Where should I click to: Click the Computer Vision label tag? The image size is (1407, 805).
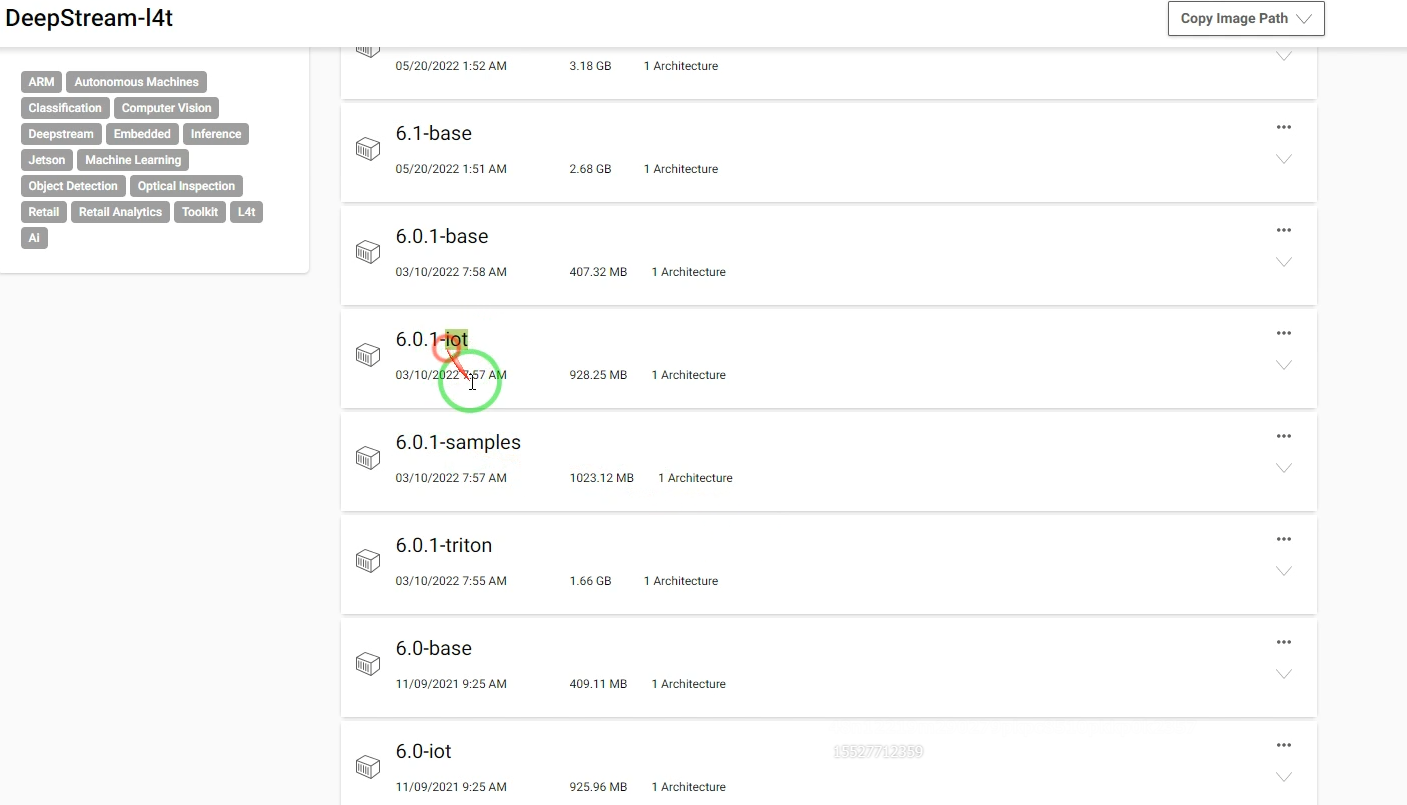click(x=166, y=108)
